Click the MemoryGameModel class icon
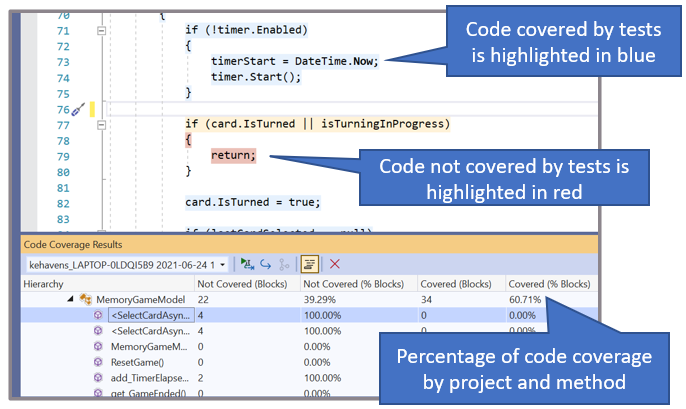The image size is (686, 409). pyautogui.click(x=85, y=299)
